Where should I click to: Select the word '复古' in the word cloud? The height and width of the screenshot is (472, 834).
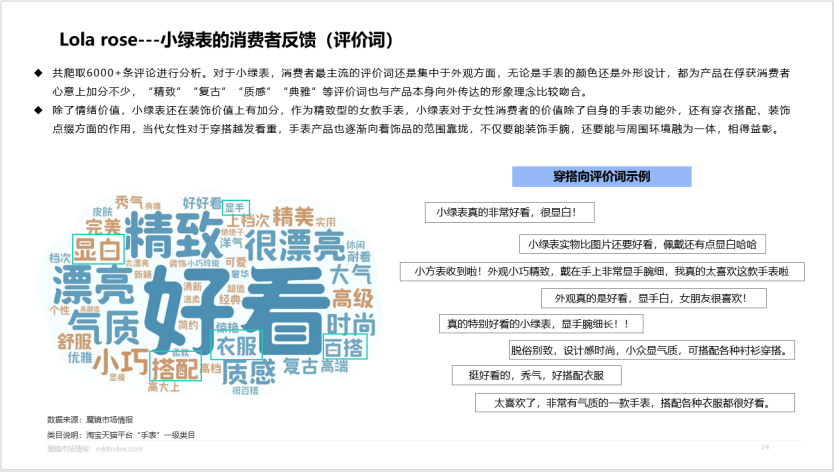[x=301, y=366]
